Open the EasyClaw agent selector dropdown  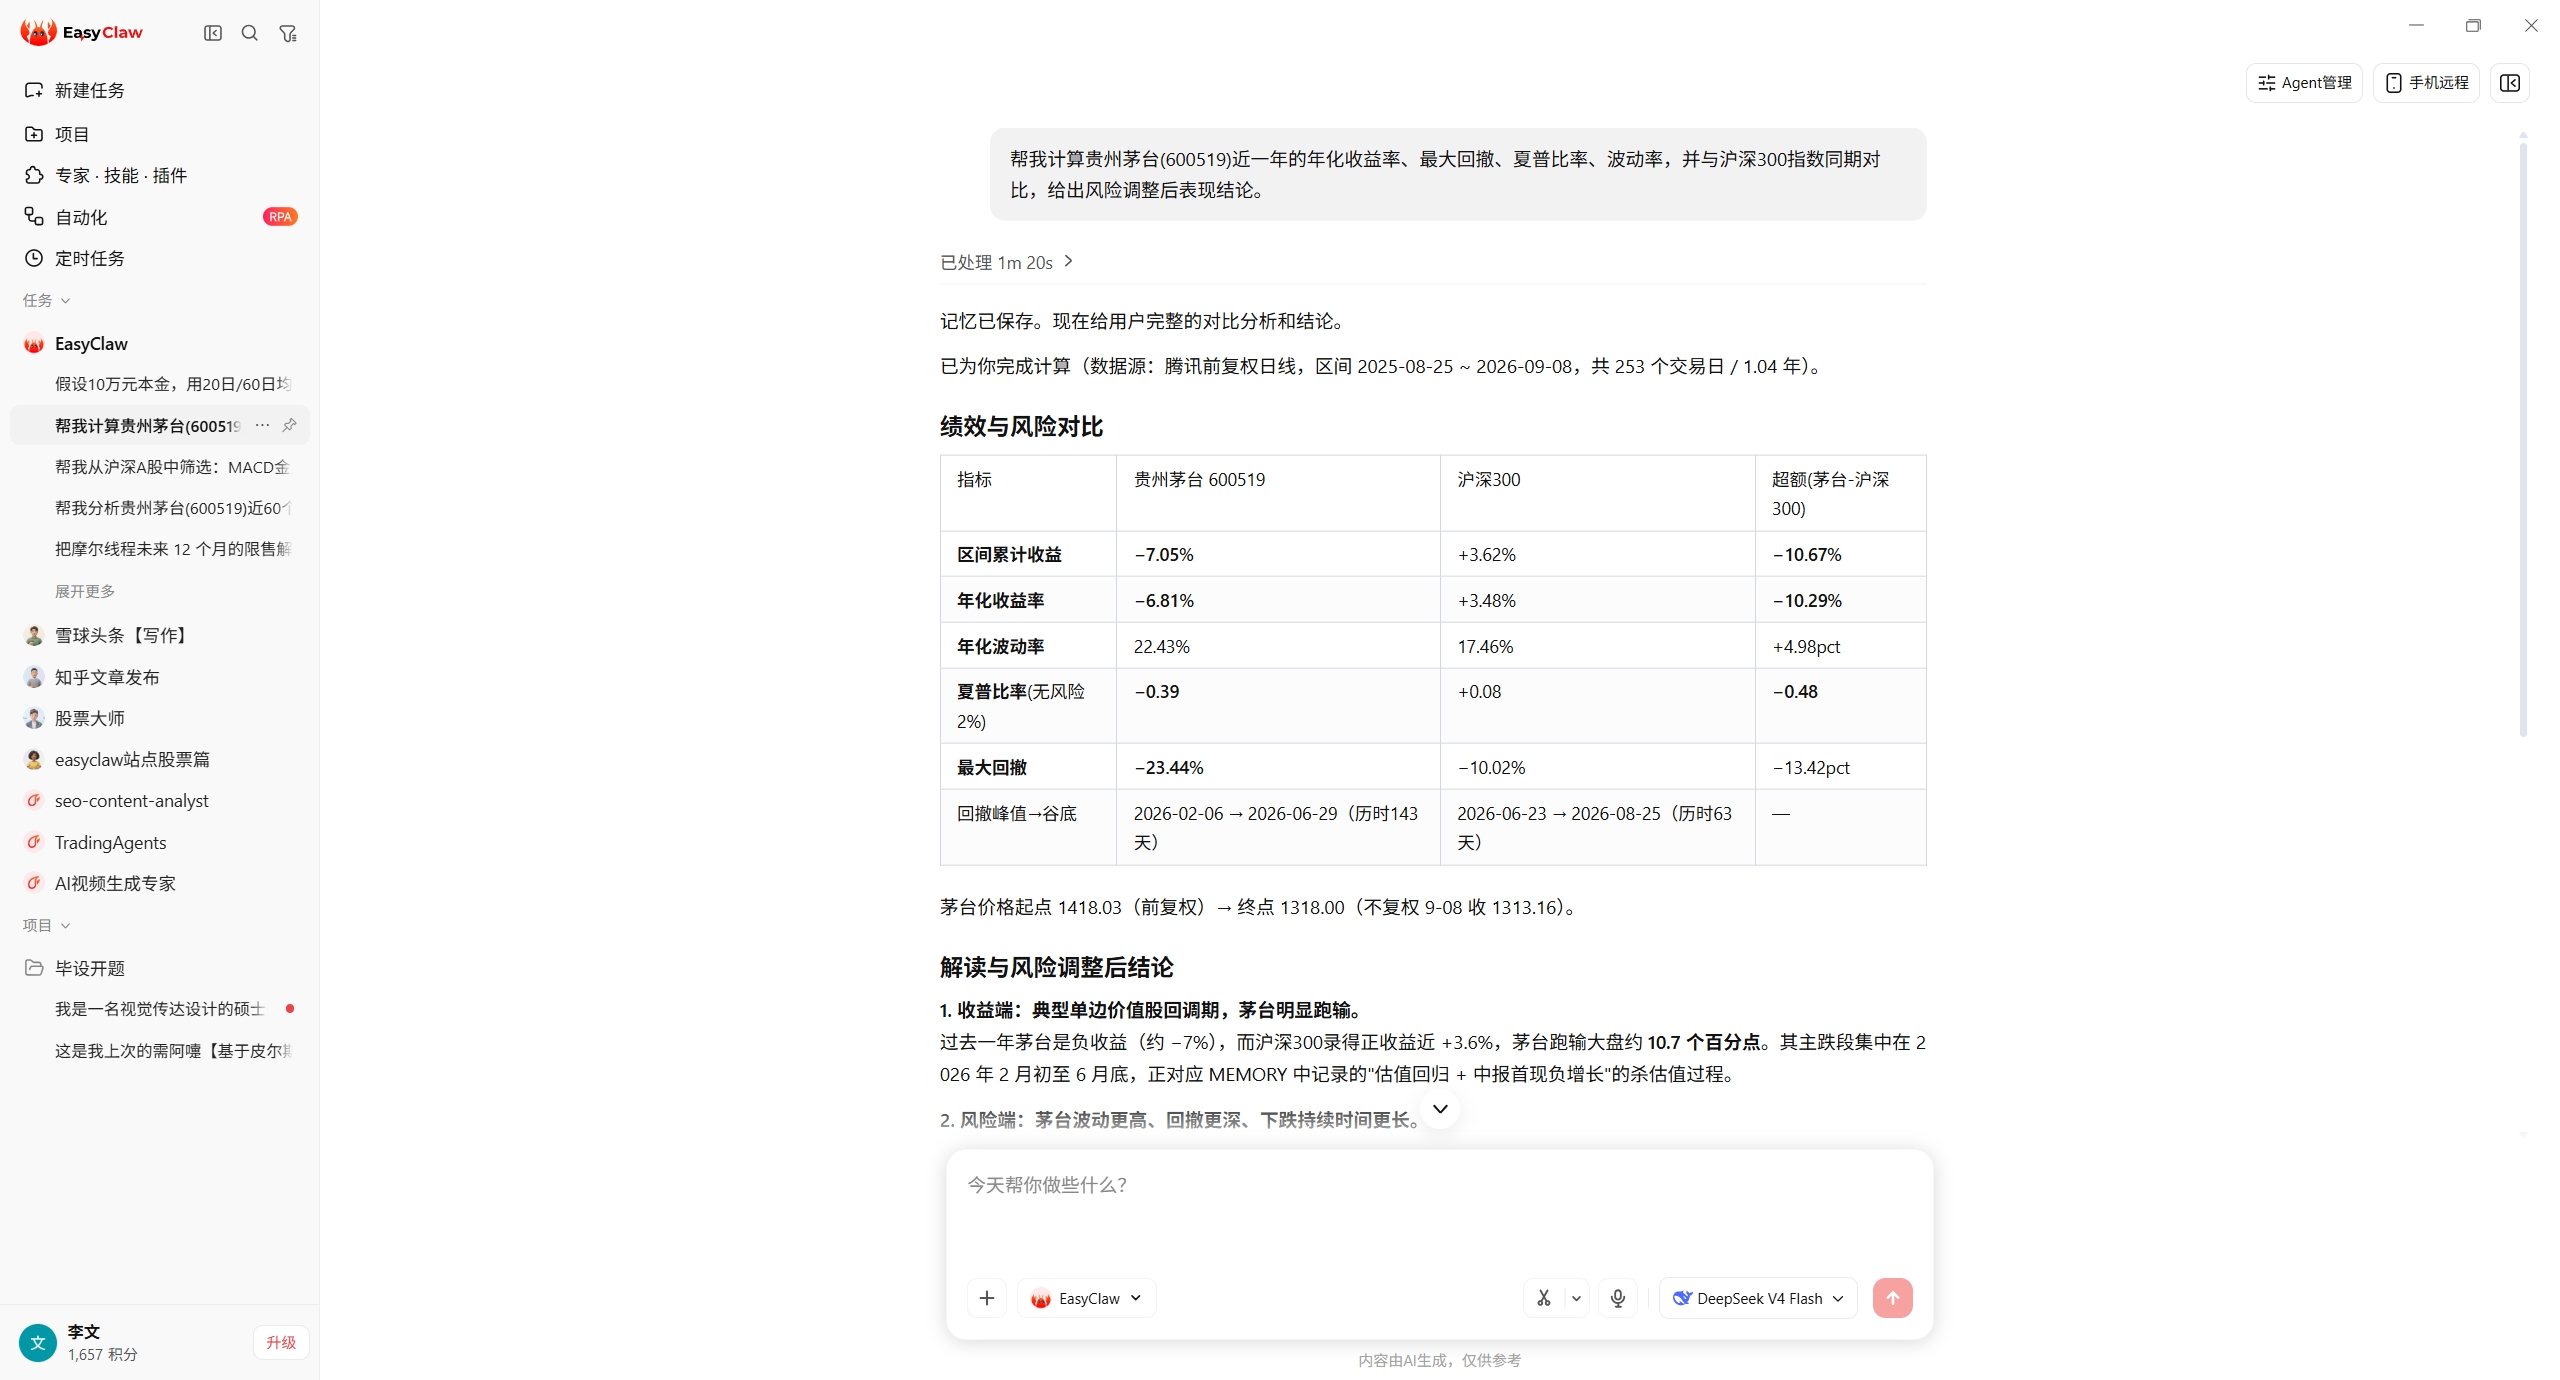[1087, 1298]
